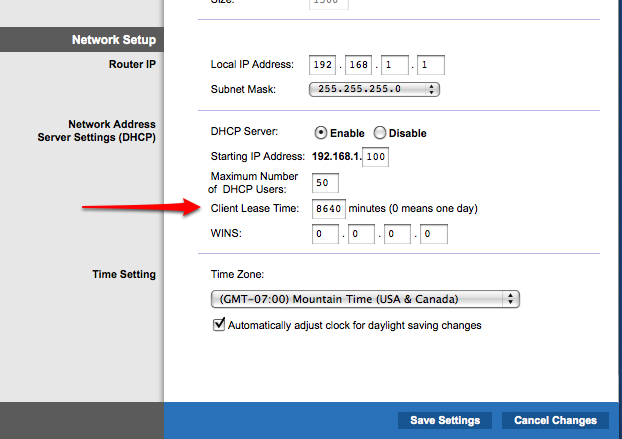The height and width of the screenshot is (439, 622).
Task: Click the first WINS octet field
Action: (325, 234)
